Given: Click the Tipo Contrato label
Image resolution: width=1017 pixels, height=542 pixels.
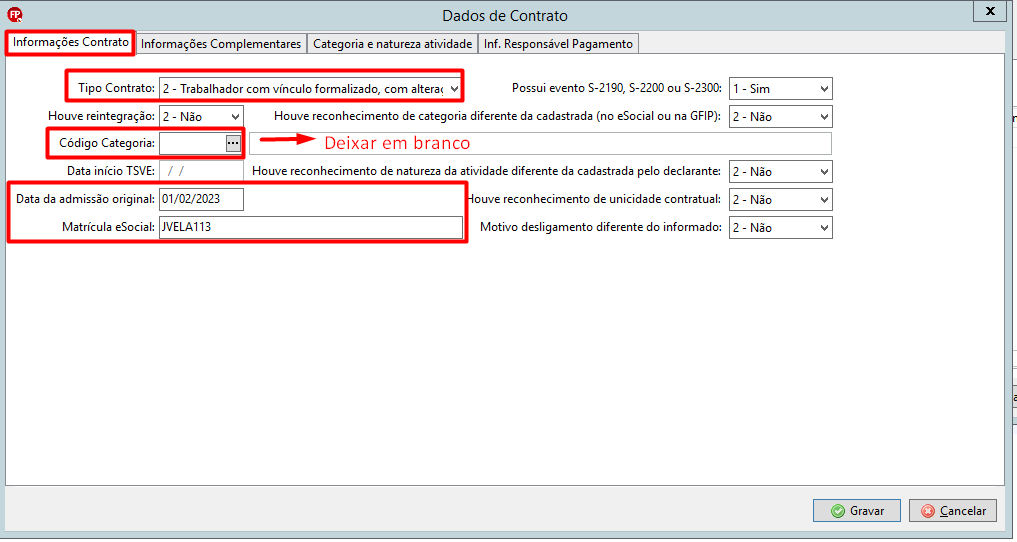Looking at the screenshot, I should pyautogui.click(x=116, y=89).
